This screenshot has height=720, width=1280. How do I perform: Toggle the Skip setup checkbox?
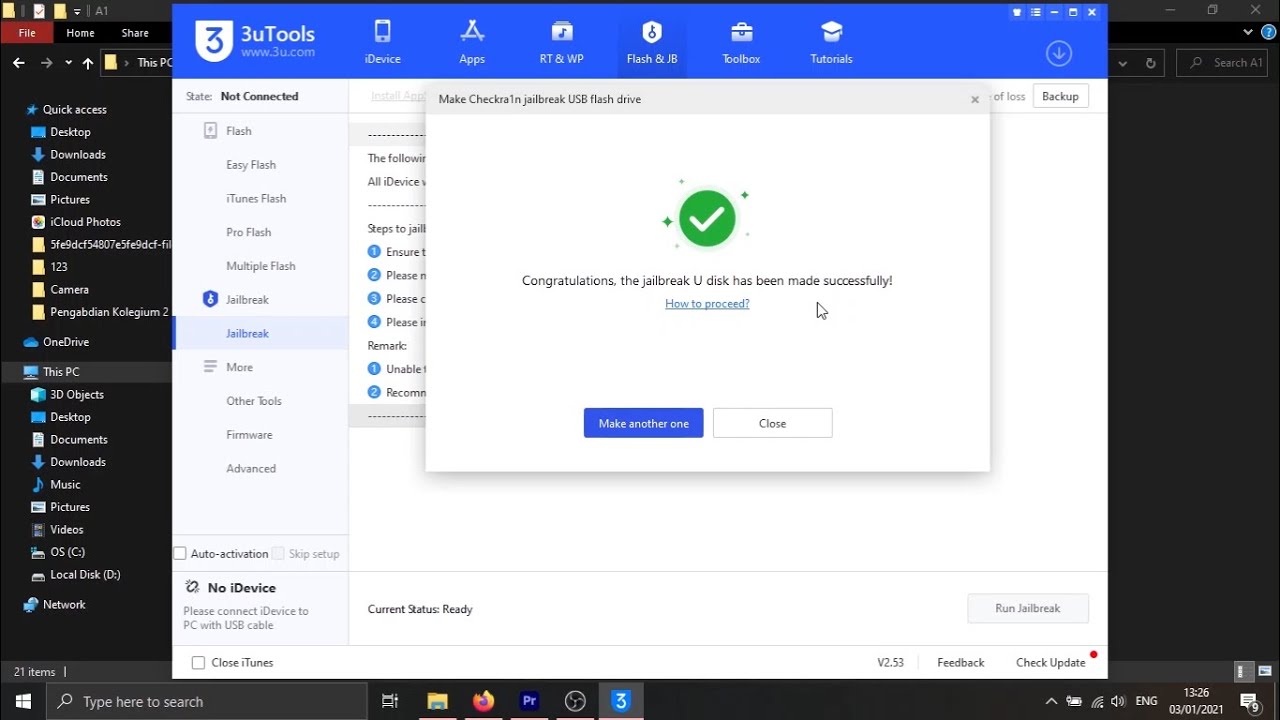point(279,554)
